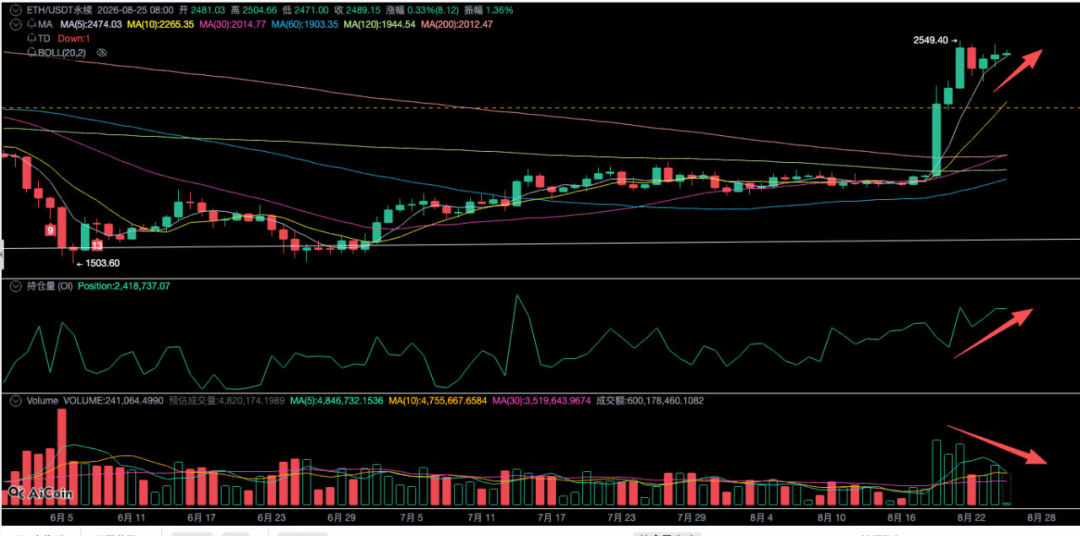Click the 持仓量 (OI) panel label
The image size is (1080, 536).
[x=48, y=285]
